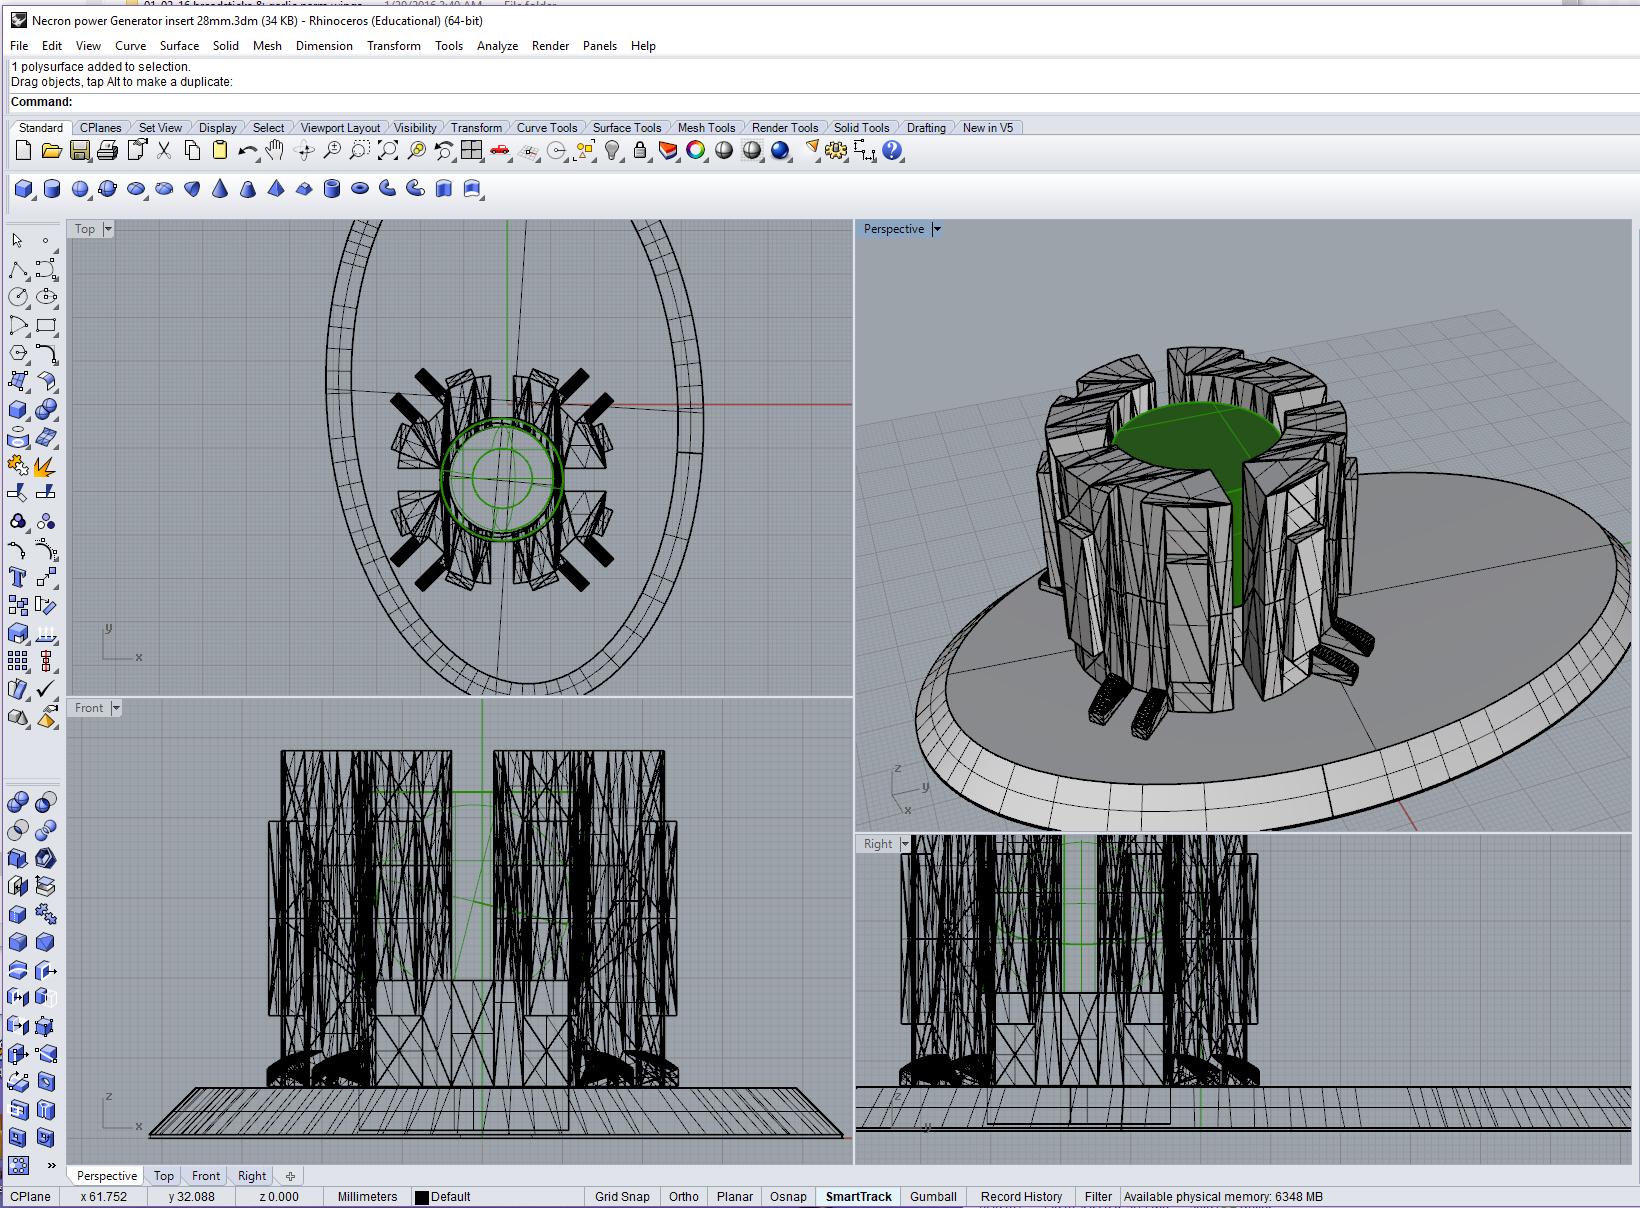Open the Right viewport dropdown arrow
1640x1208 pixels.
[905, 844]
